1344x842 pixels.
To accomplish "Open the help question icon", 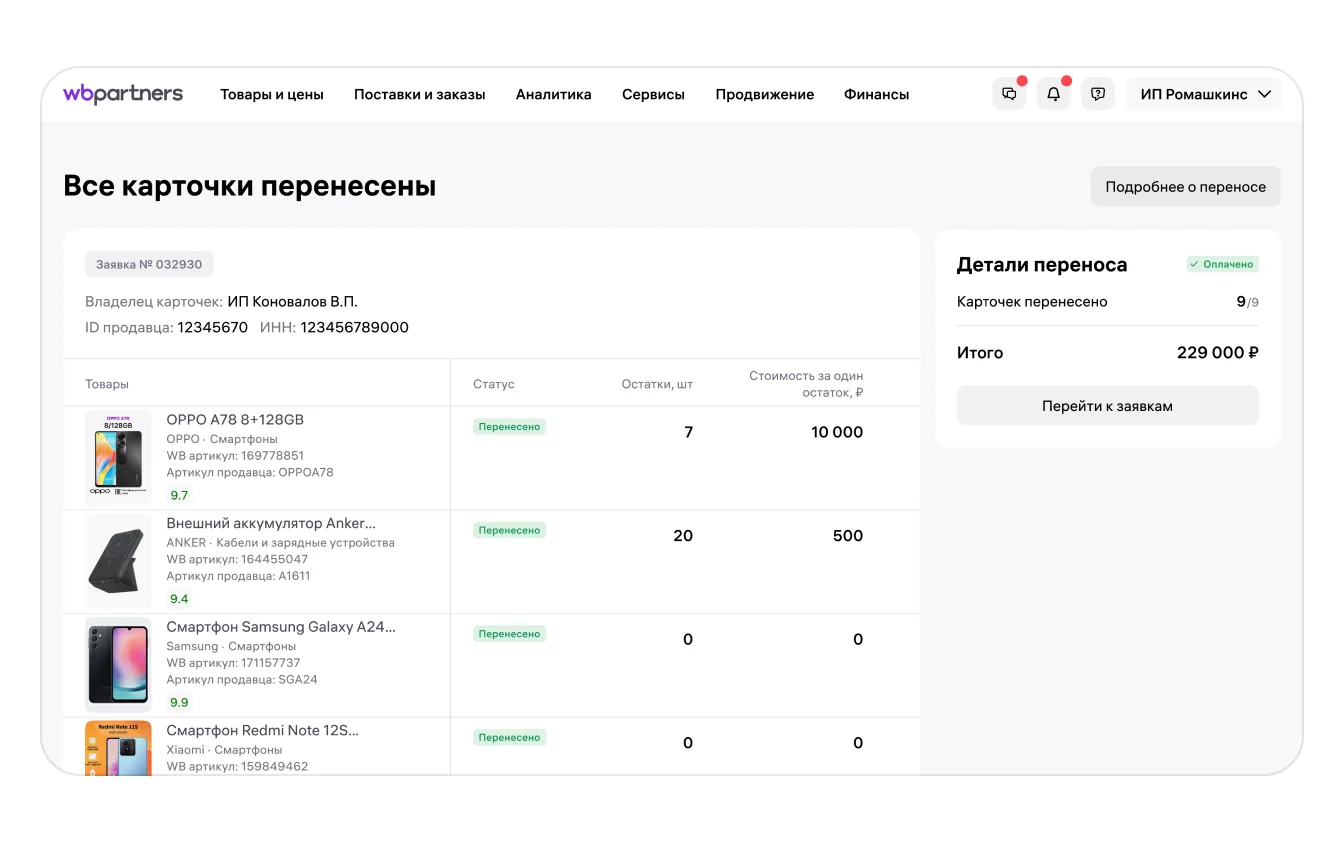I will click(1098, 94).
